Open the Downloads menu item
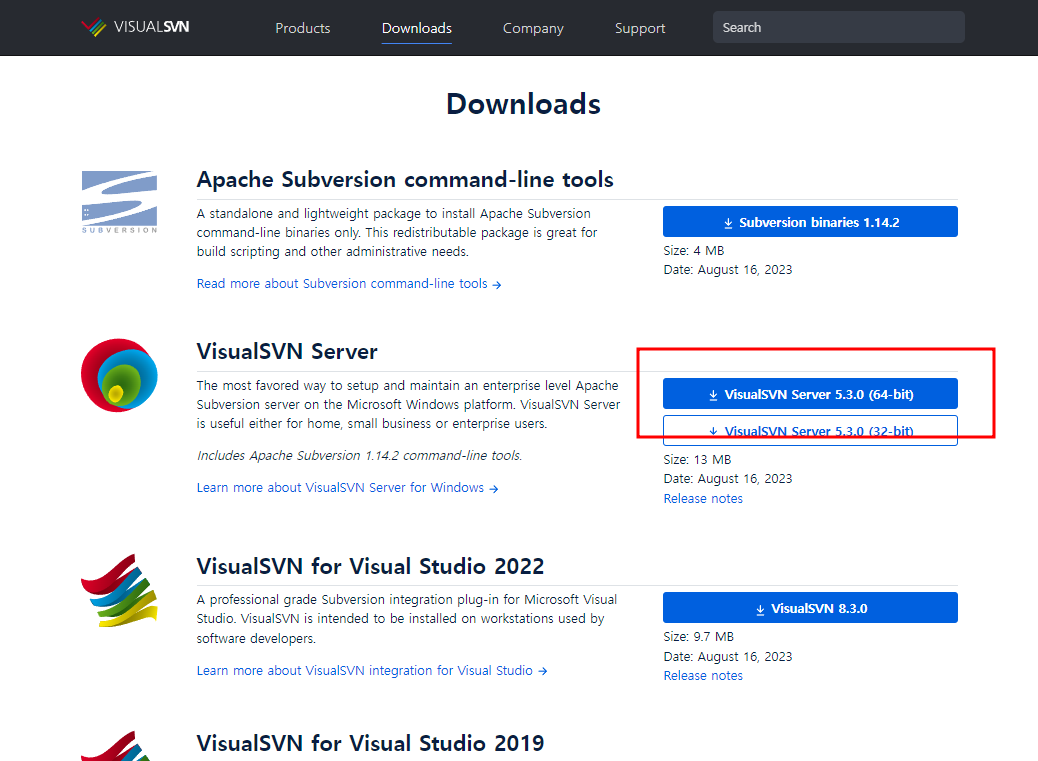Viewport: 1038px width, 761px height. 417,28
